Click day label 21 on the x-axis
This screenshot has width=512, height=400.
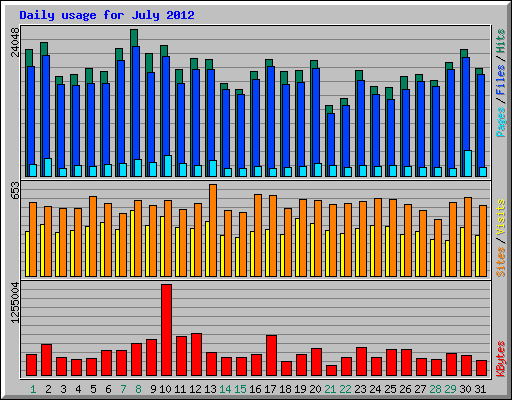click(330, 389)
